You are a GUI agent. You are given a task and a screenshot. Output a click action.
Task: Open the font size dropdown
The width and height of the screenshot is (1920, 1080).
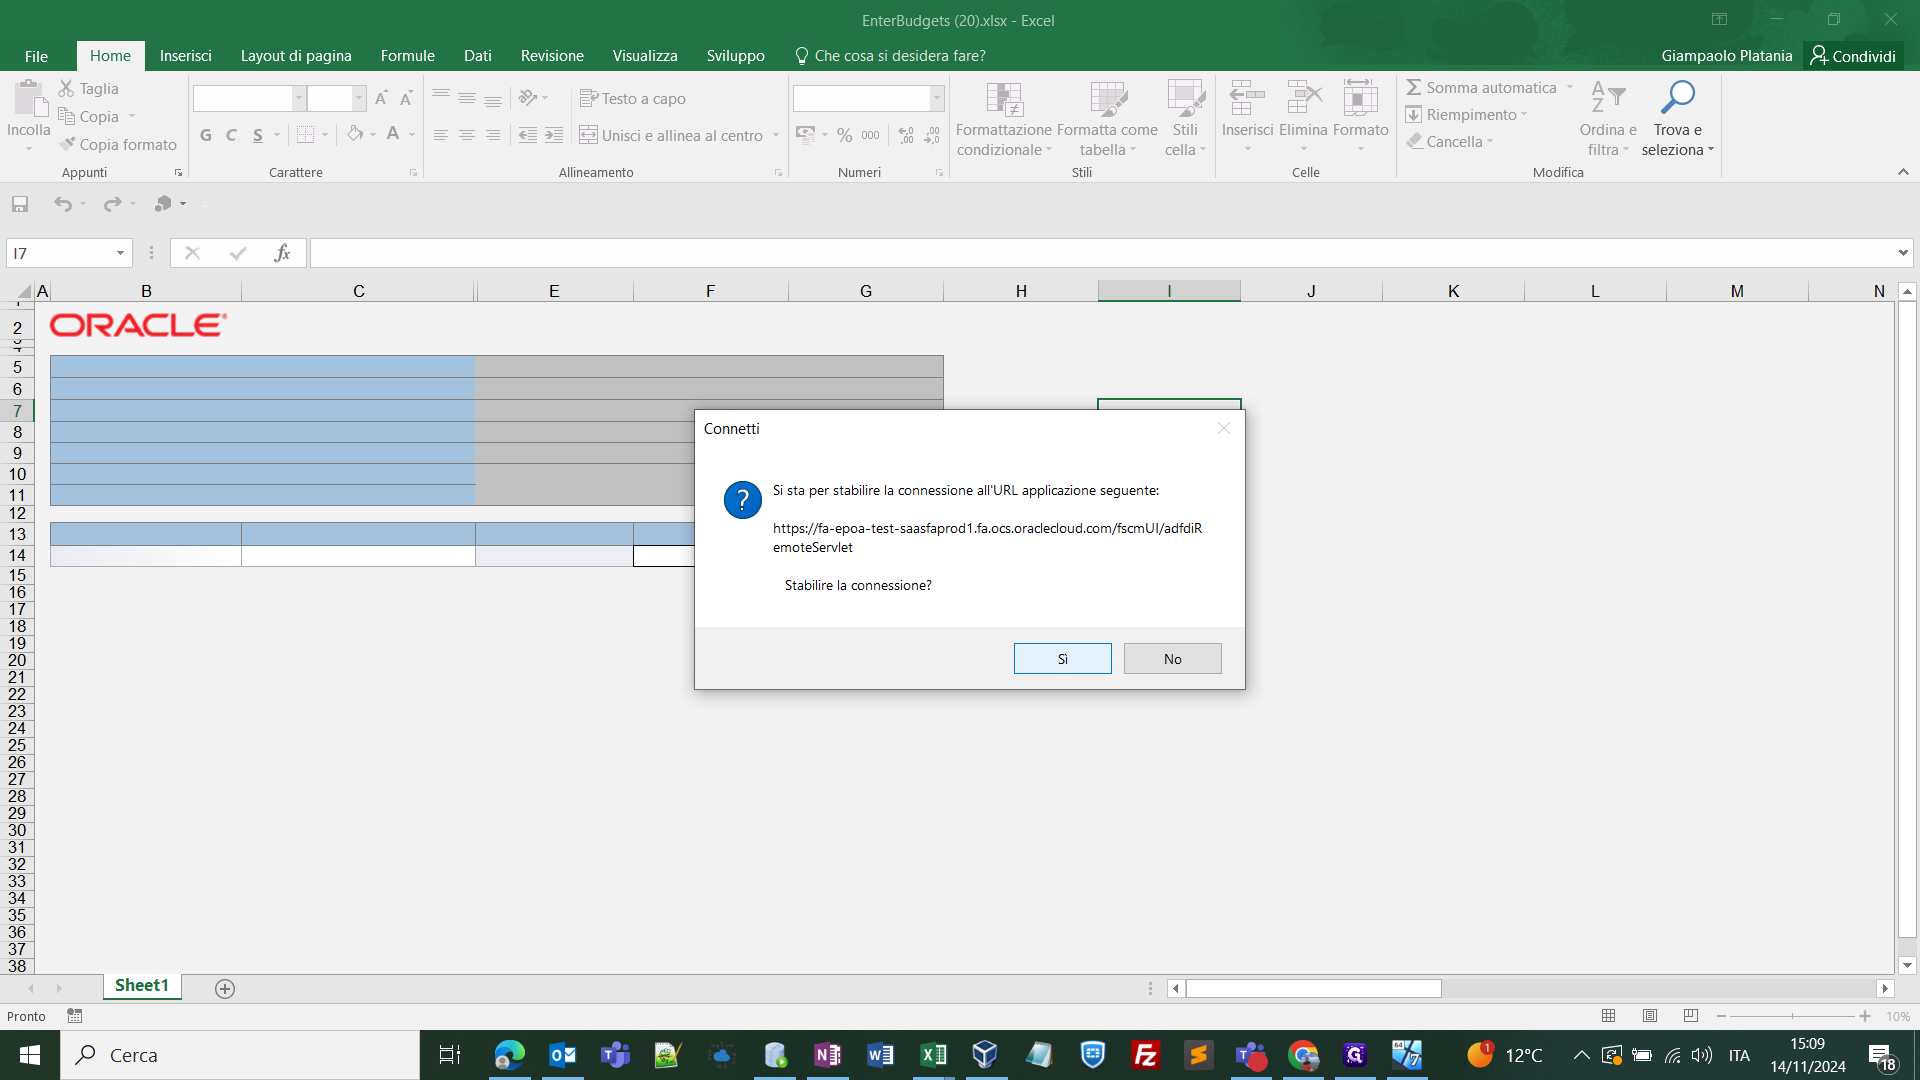coord(358,98)
